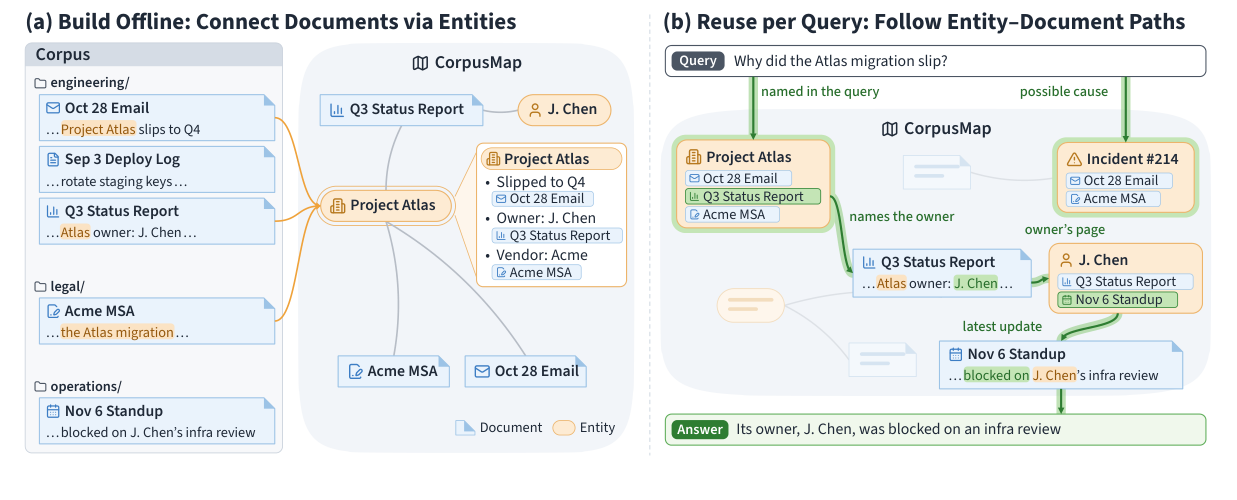Open Q3 Status Report chip in panel (b) J. Chen card
Screen dimensions: 1237x500
pos(1125,282)
